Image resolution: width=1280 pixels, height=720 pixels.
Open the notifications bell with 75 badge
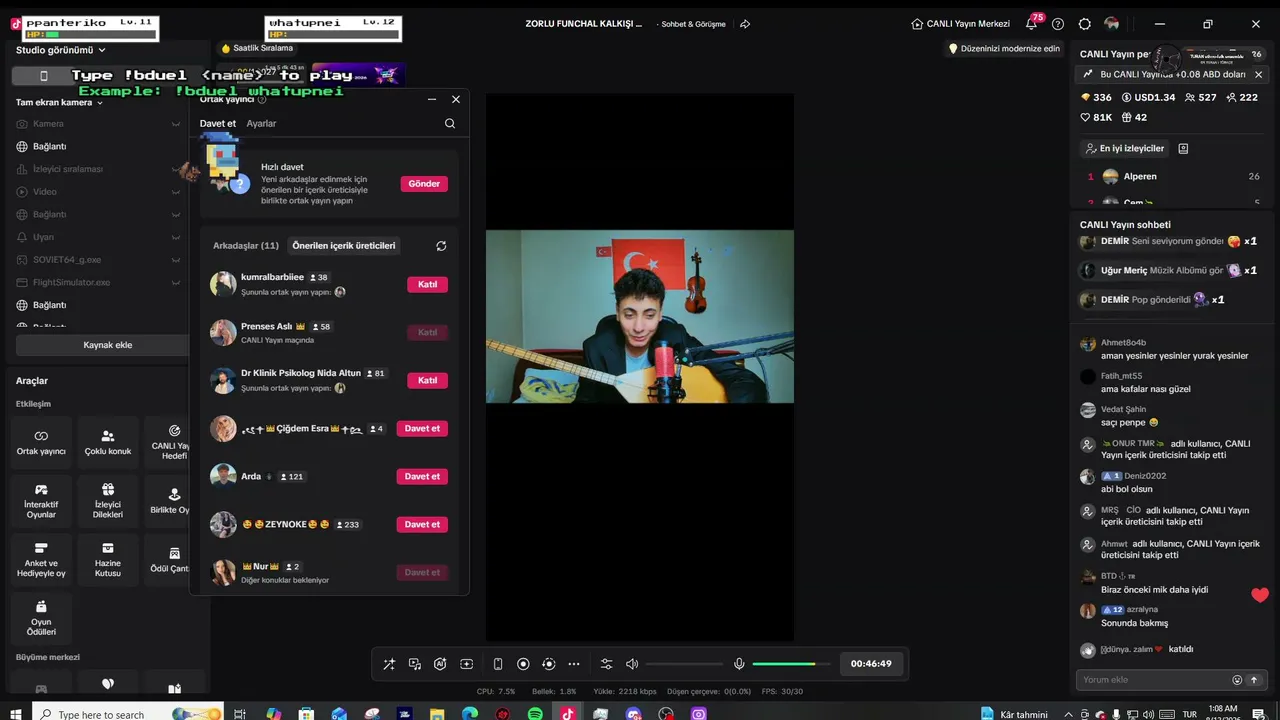[1031, 24]
